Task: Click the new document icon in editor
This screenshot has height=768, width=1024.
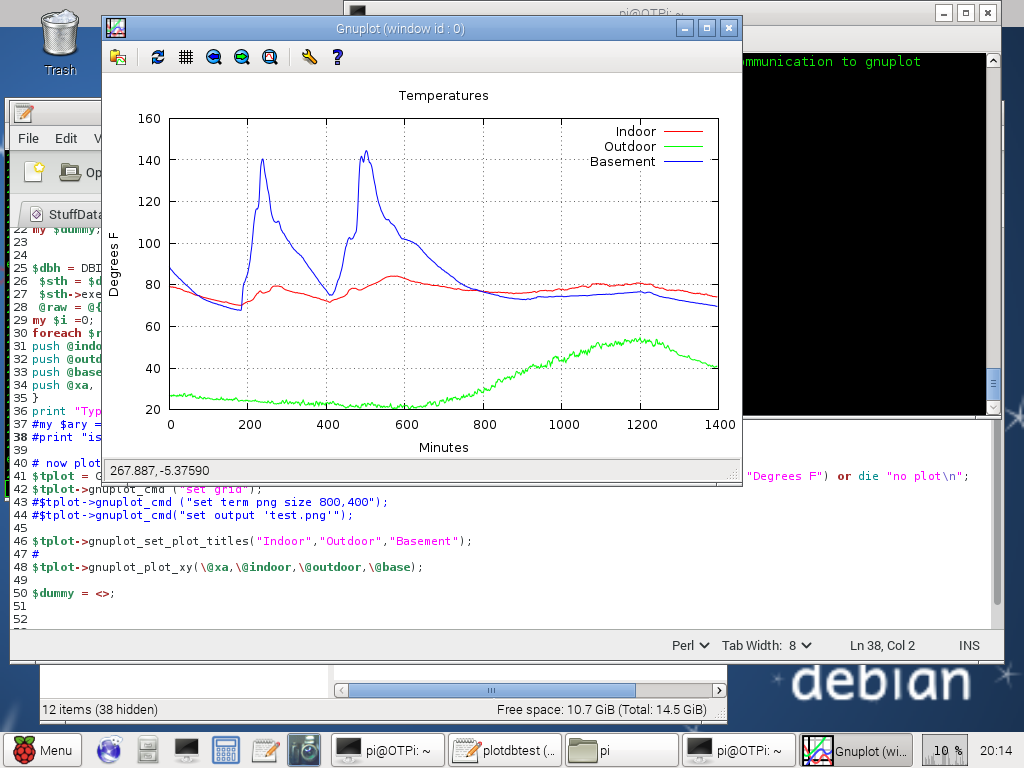Action: point(34,172)
